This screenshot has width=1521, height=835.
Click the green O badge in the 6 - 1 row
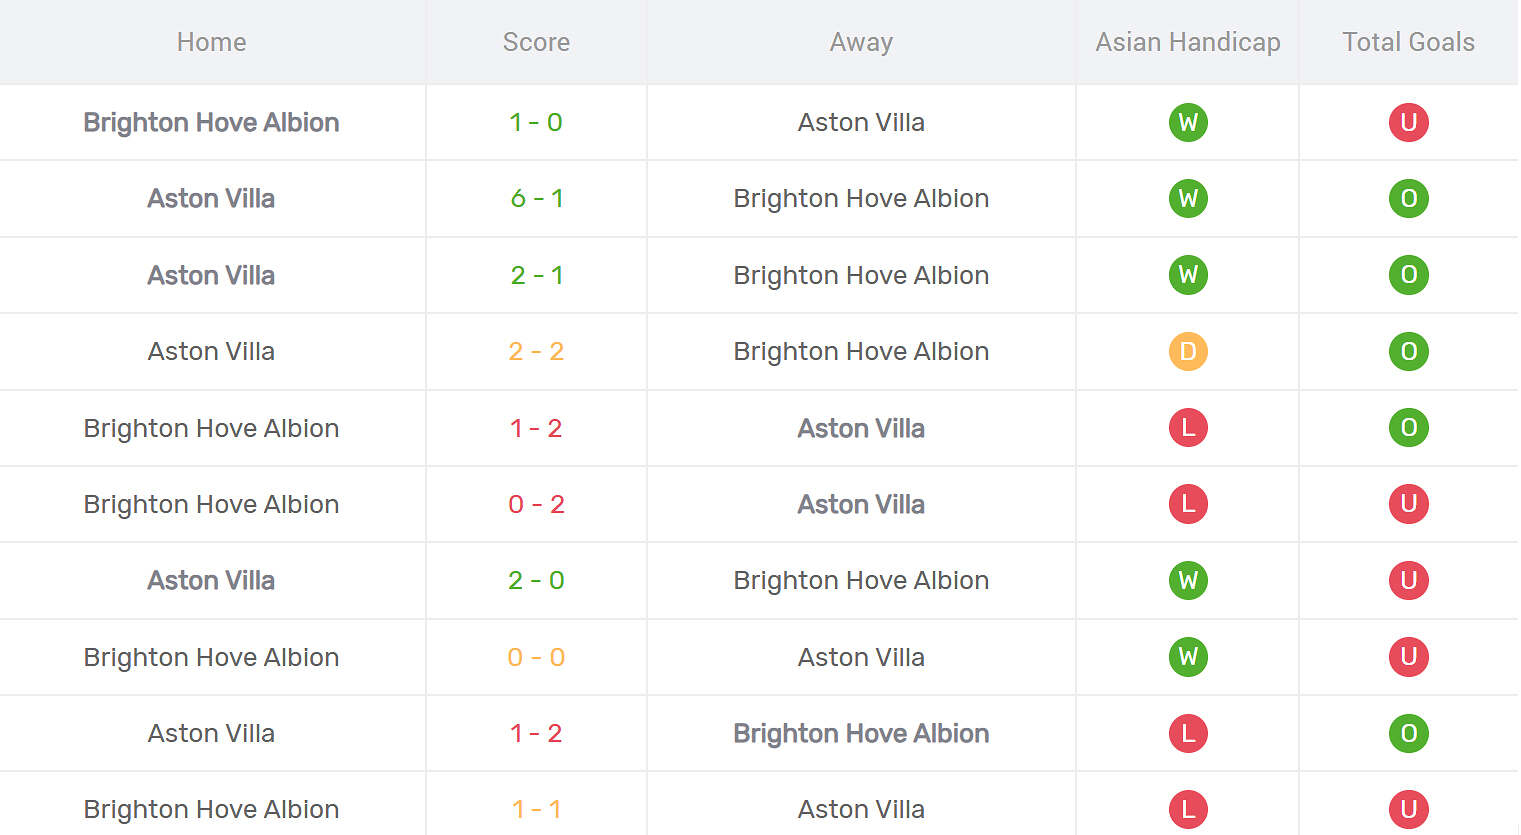coord(1408,198)
